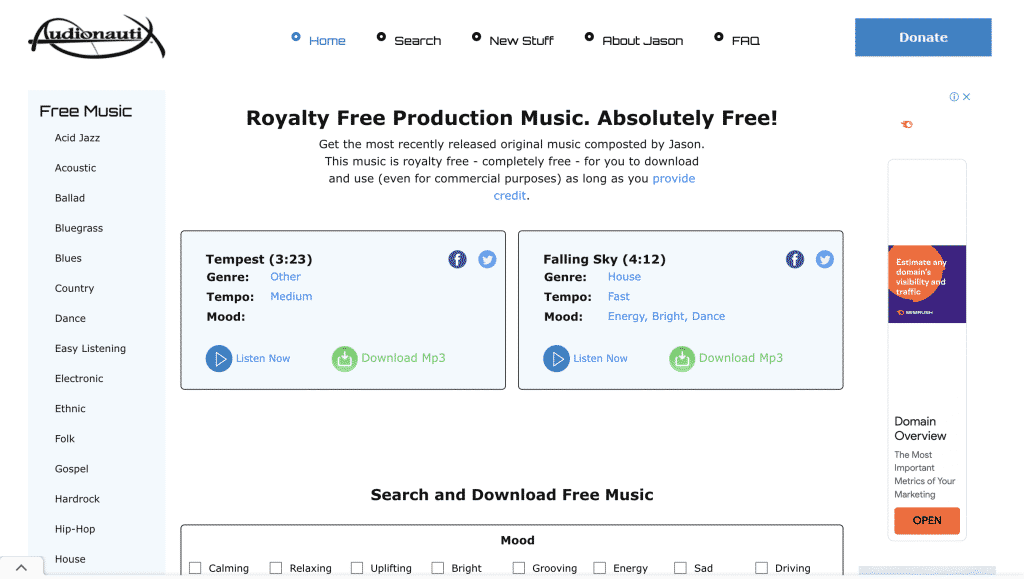Share Tempest on Twitter
The width and height of the screenshot is (1024, 579).
[487, 260]
